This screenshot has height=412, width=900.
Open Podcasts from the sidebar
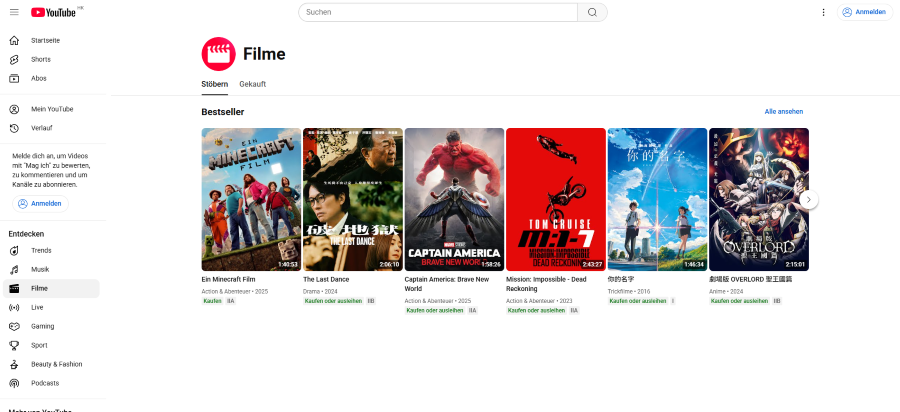tap(51, 383)
